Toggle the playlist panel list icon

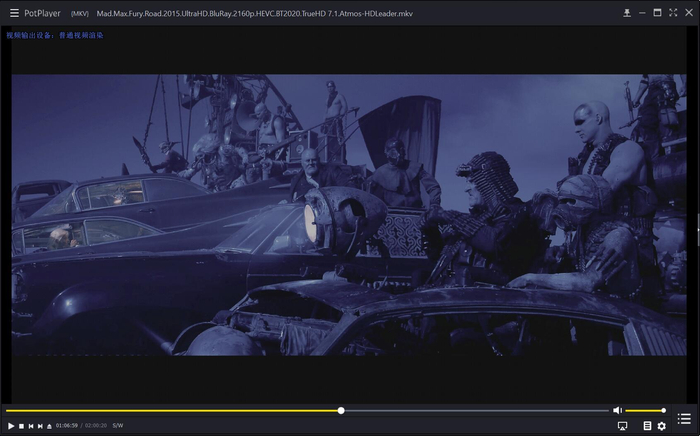click(684, 419)
